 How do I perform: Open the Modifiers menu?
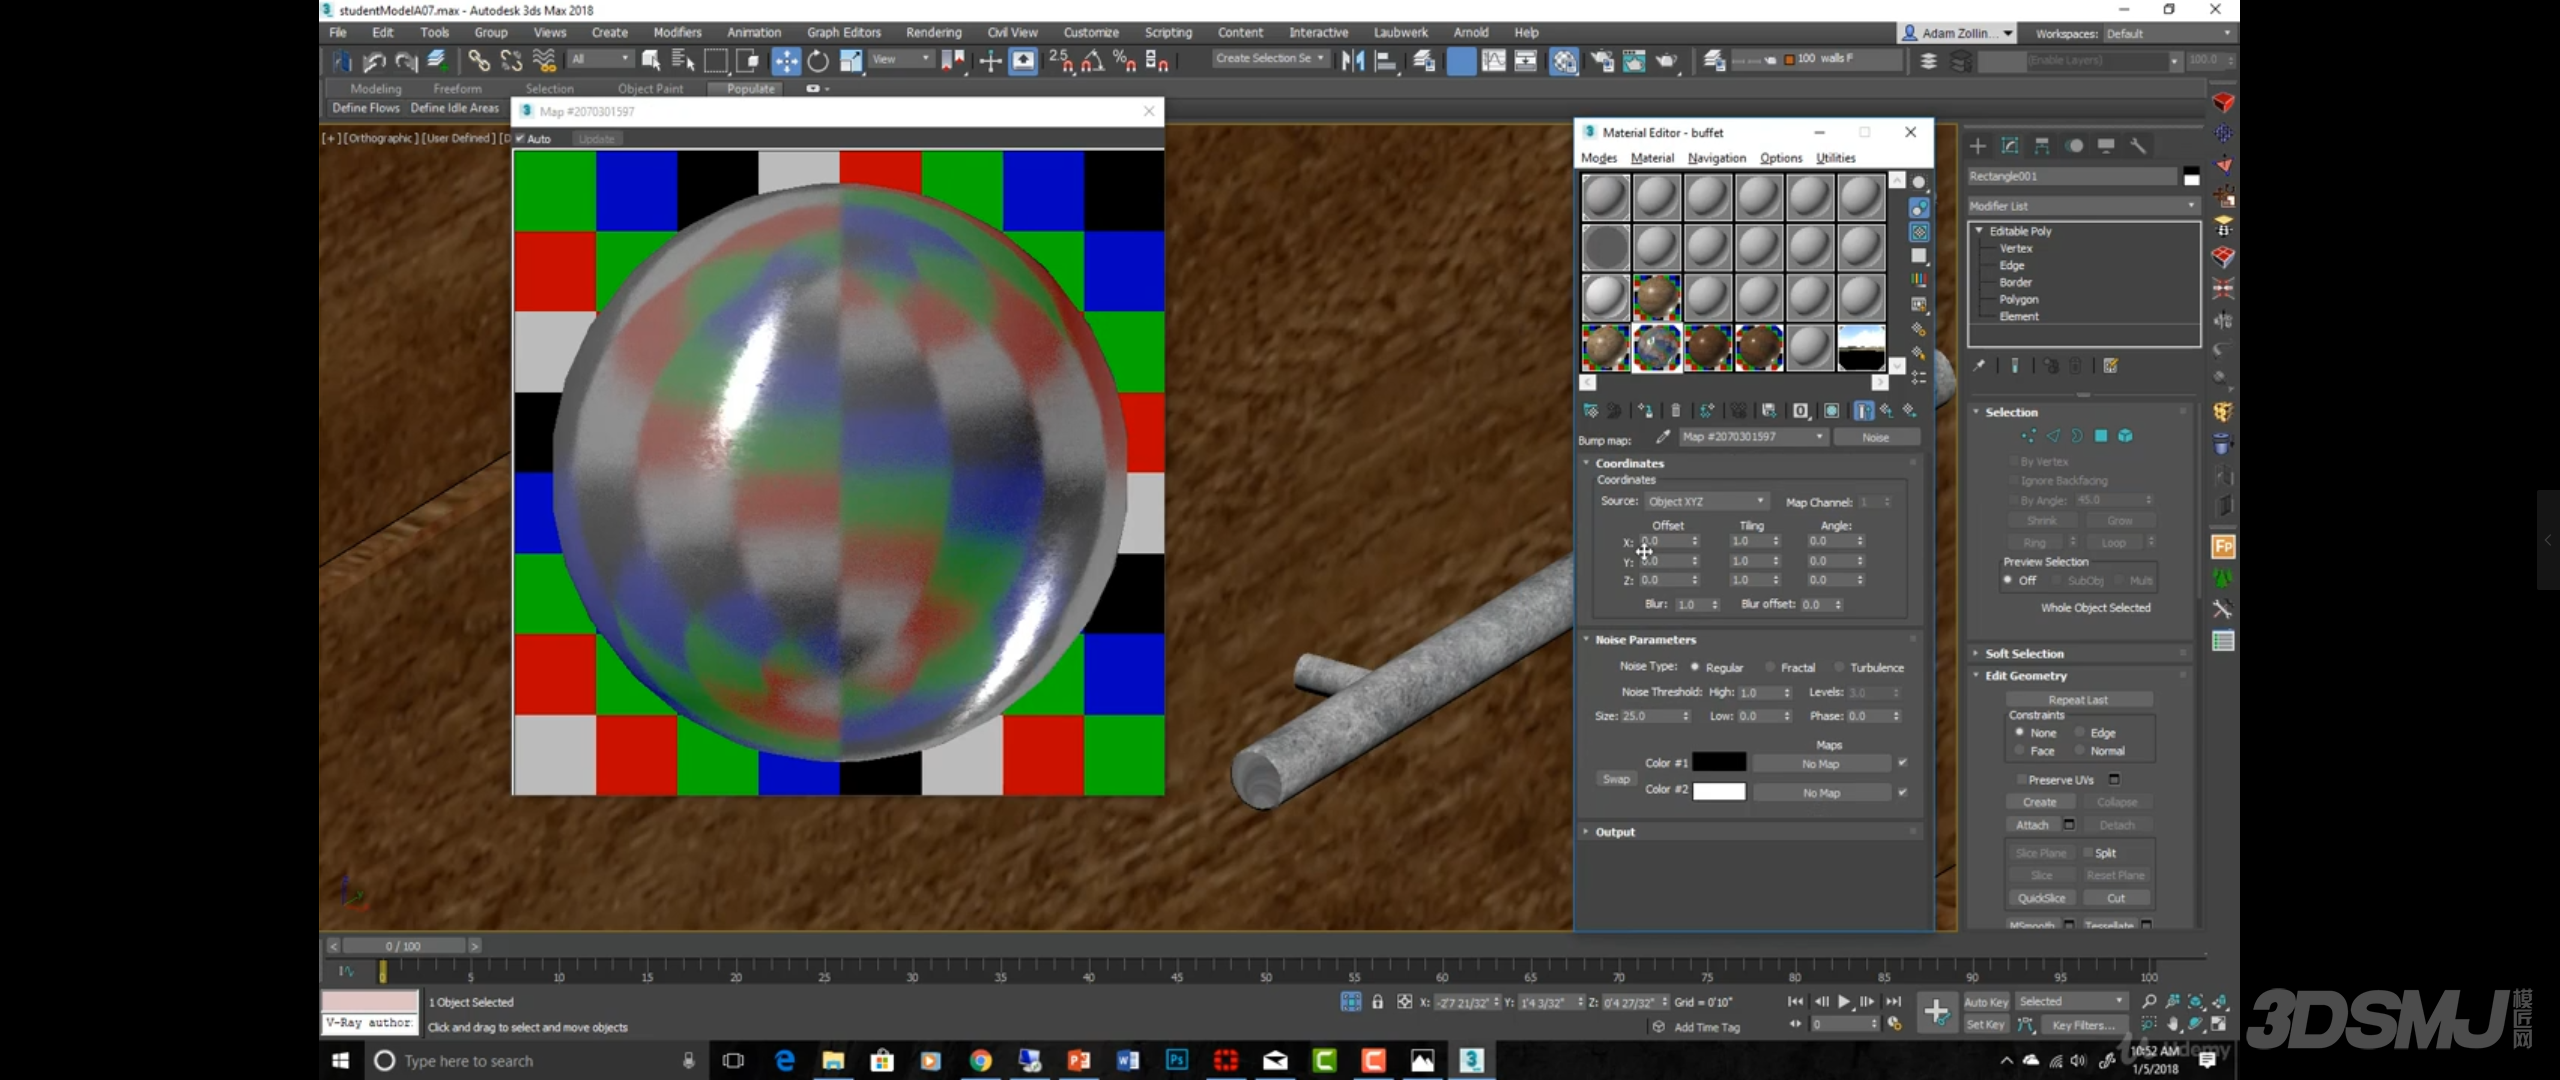(x=677, y=33)
